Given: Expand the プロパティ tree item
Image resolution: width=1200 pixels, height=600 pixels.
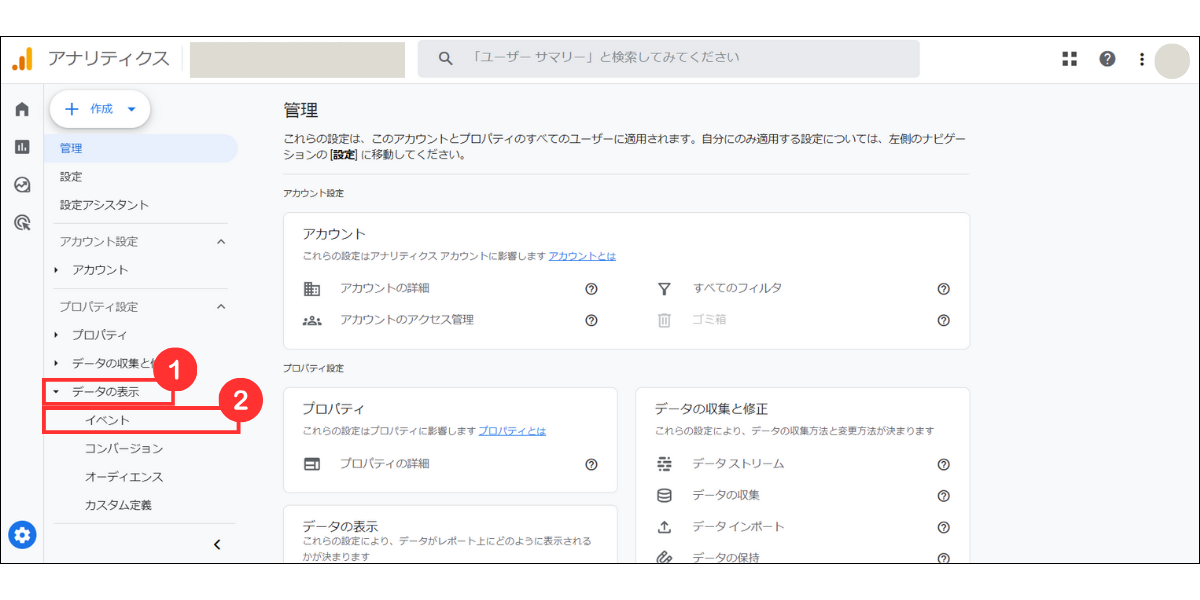Looking at the screenshot, I should [x=56, y=335].
